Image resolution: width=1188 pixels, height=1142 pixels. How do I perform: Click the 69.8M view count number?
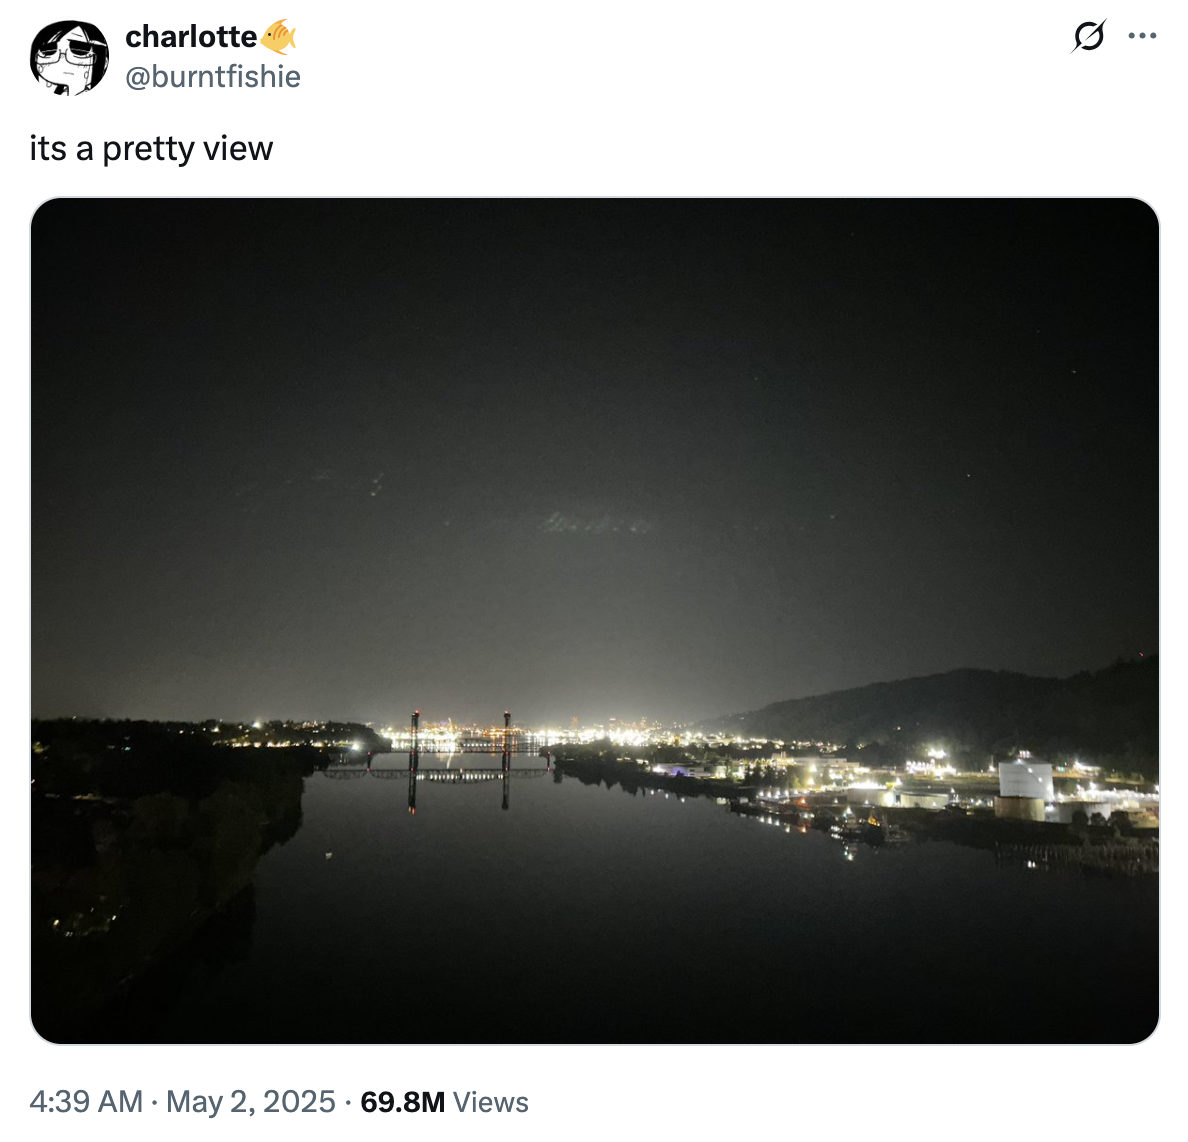tap(402, 1102)
